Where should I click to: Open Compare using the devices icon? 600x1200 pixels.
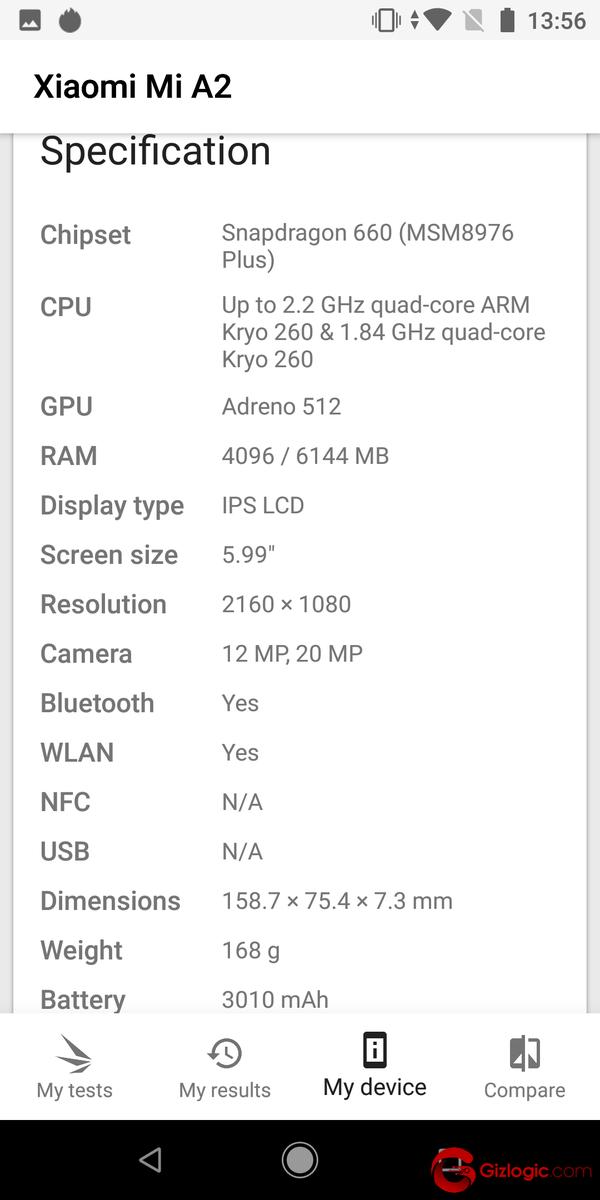tap(524, 1052)
